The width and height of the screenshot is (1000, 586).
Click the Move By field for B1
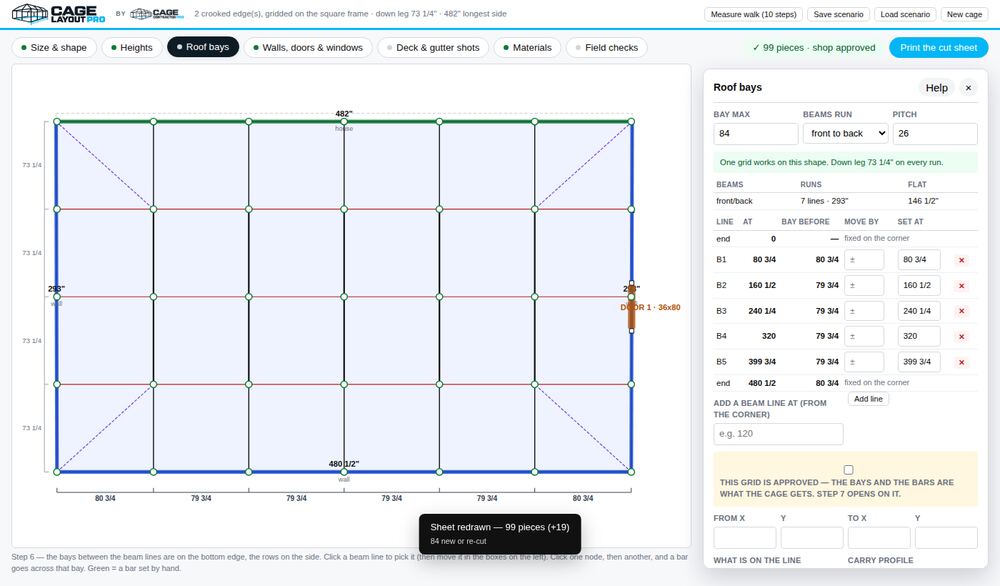coord(864,260)
